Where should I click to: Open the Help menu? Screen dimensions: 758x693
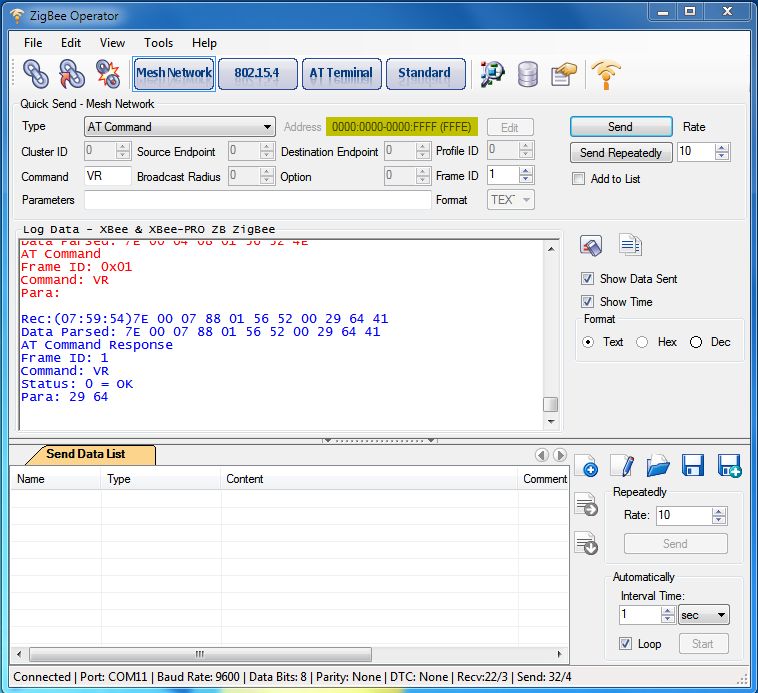(204, 43)
